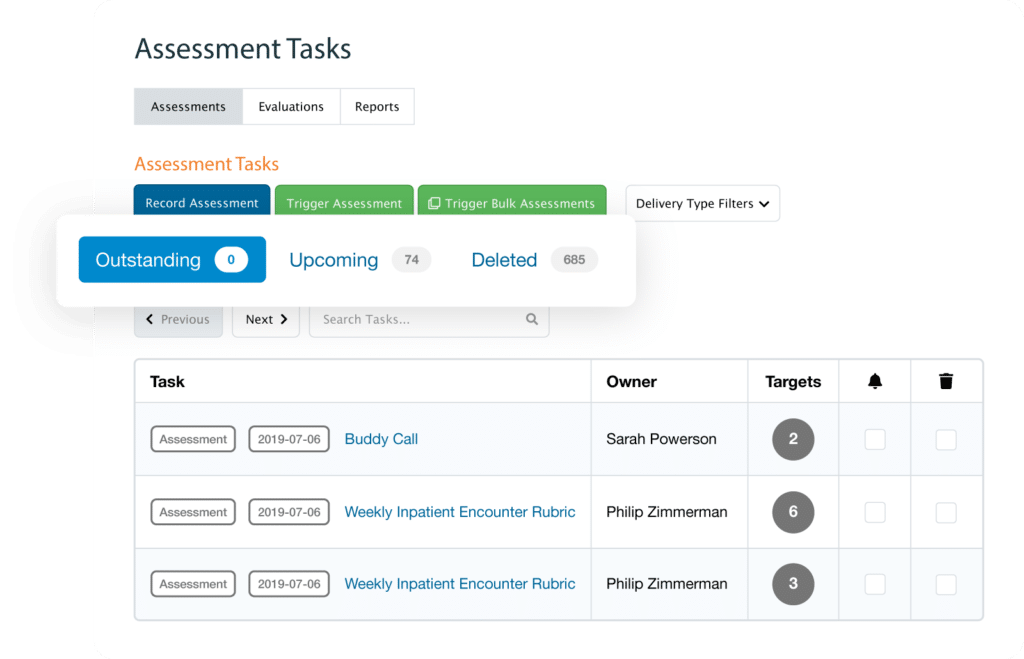Go to the Next page
Screen dimensions: 1024x659
[266, 320]
